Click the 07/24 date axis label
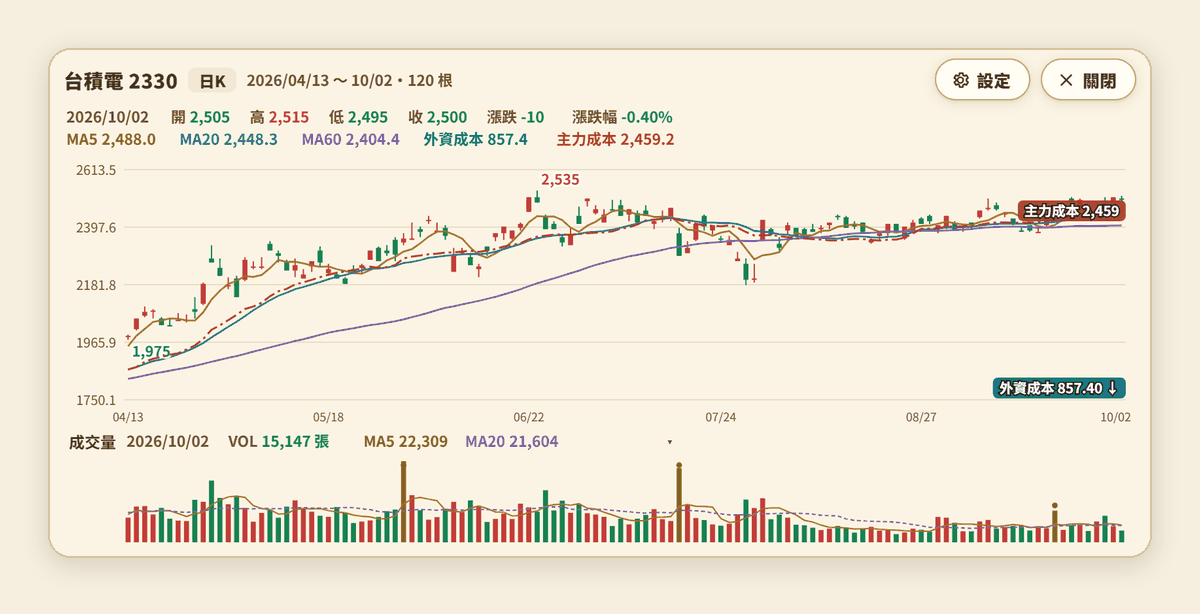 721,416
